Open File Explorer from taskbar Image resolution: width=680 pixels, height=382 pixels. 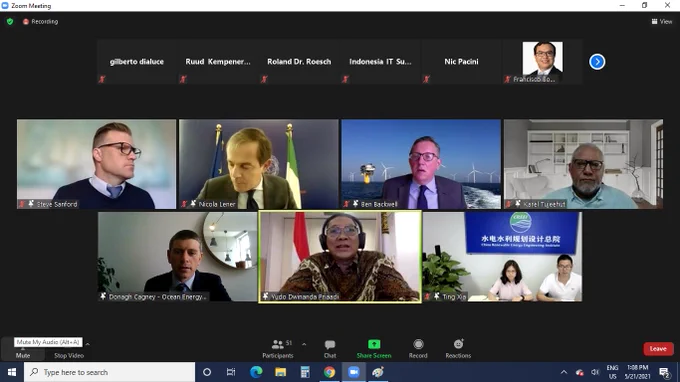pyautogui.click(x=281, y=372)
